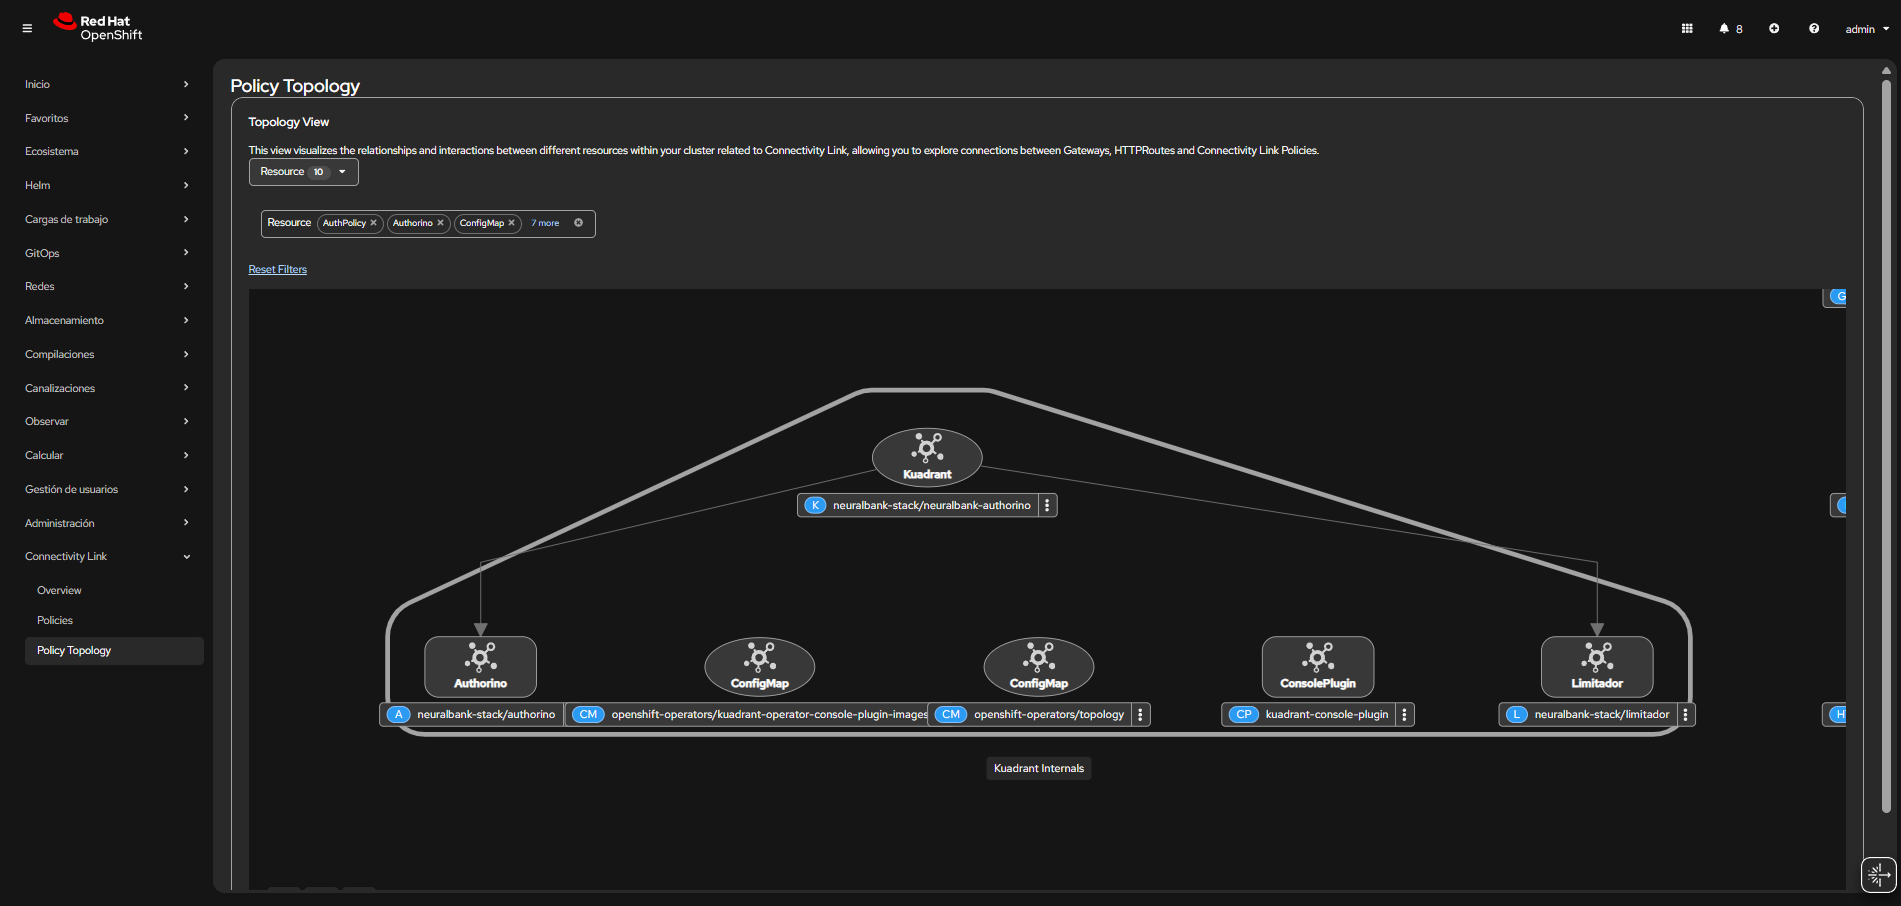Click the Reset Filters link
This screenshot has width=1901, height=906.
278,270
